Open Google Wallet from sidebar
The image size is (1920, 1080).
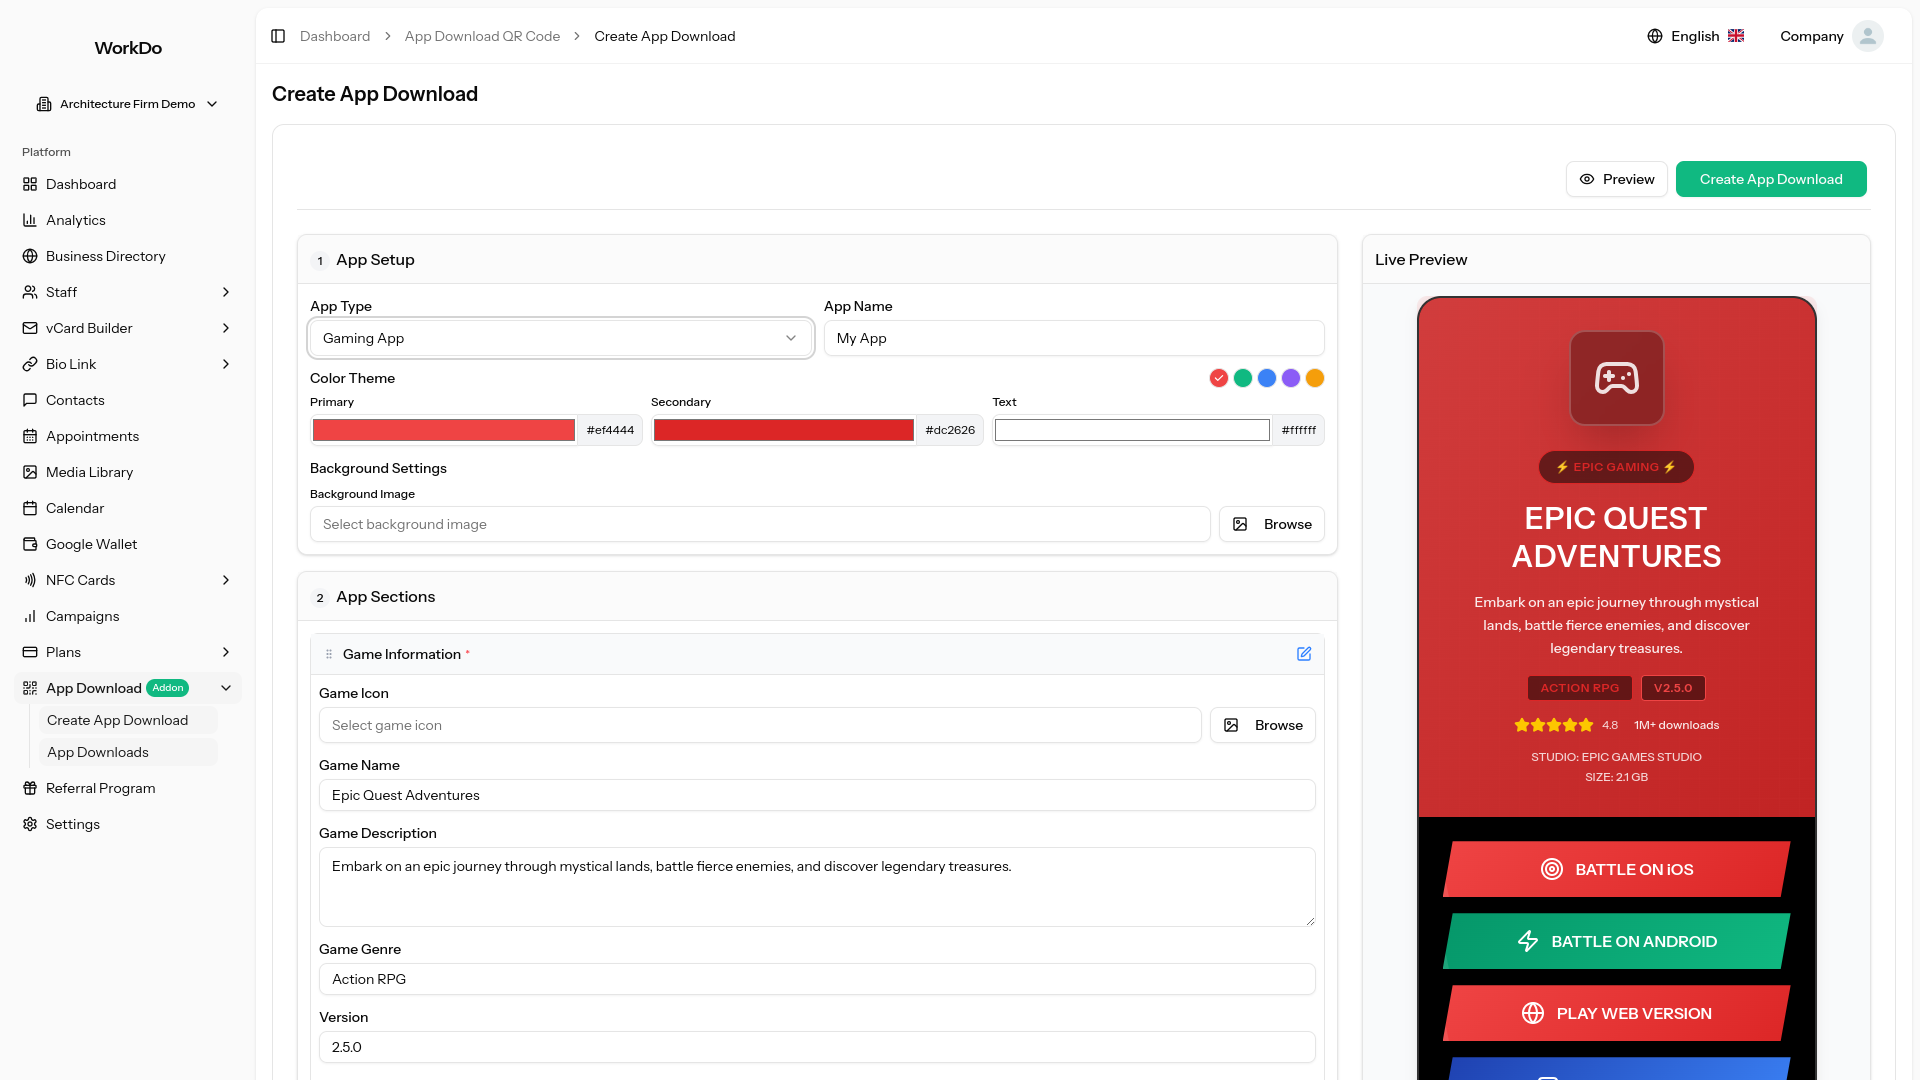pyautogui.click(x=91, y=544)
